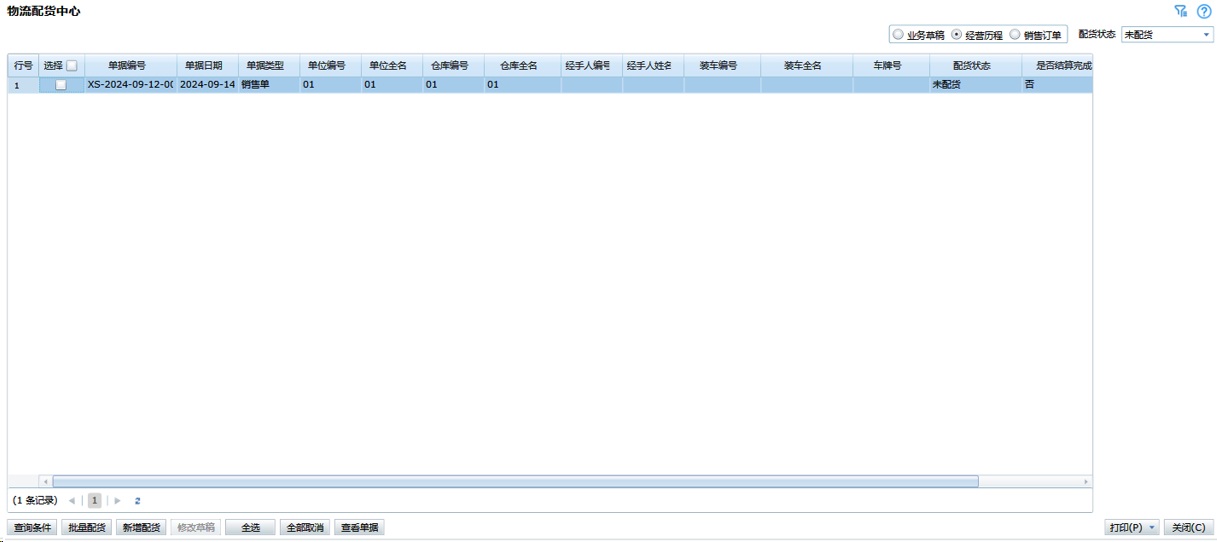Screen dimensions: 1217x542
Task: Click horizontal scrollbar right arrow
Action: tap(1086, 481)
